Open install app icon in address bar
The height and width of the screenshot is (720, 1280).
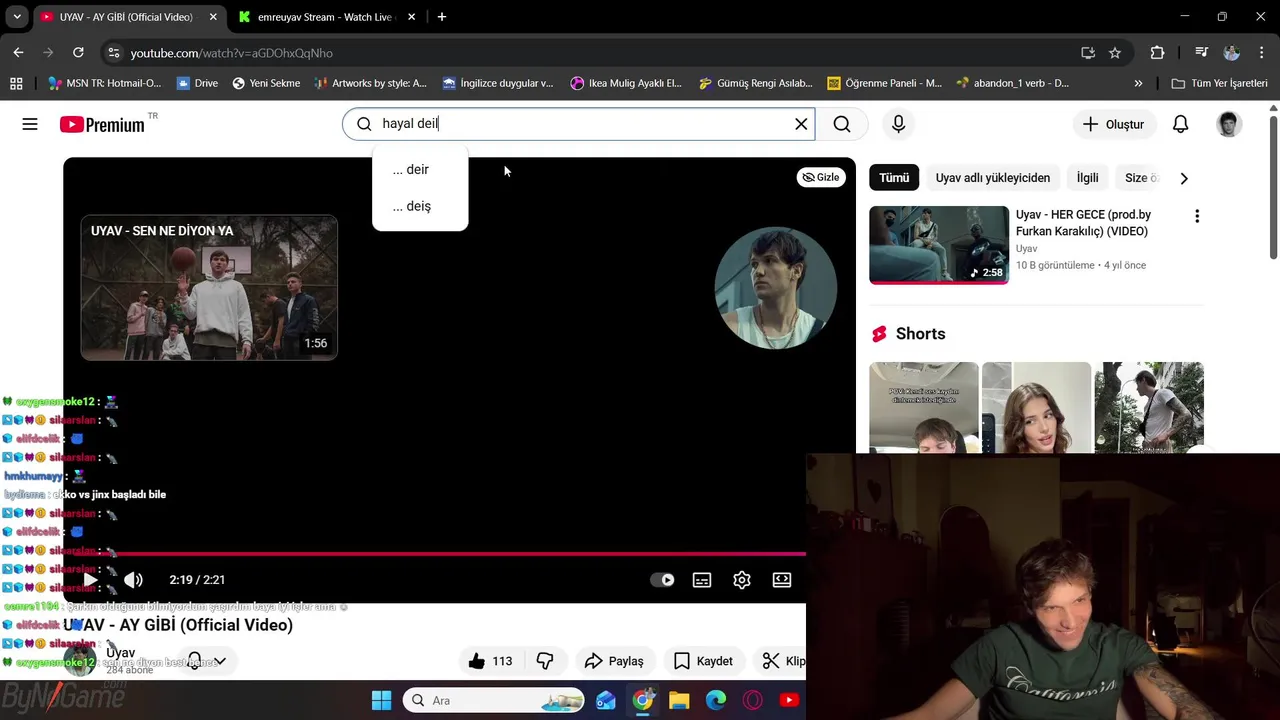point(1088,53)
